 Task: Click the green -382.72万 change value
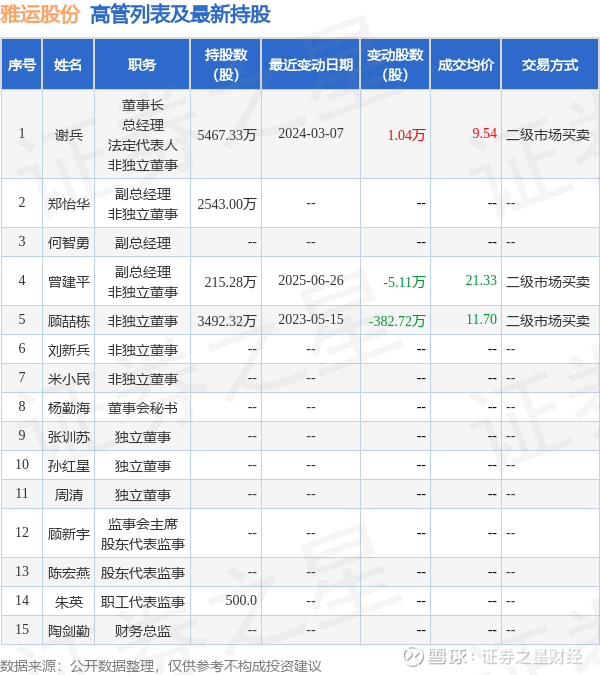397,321
